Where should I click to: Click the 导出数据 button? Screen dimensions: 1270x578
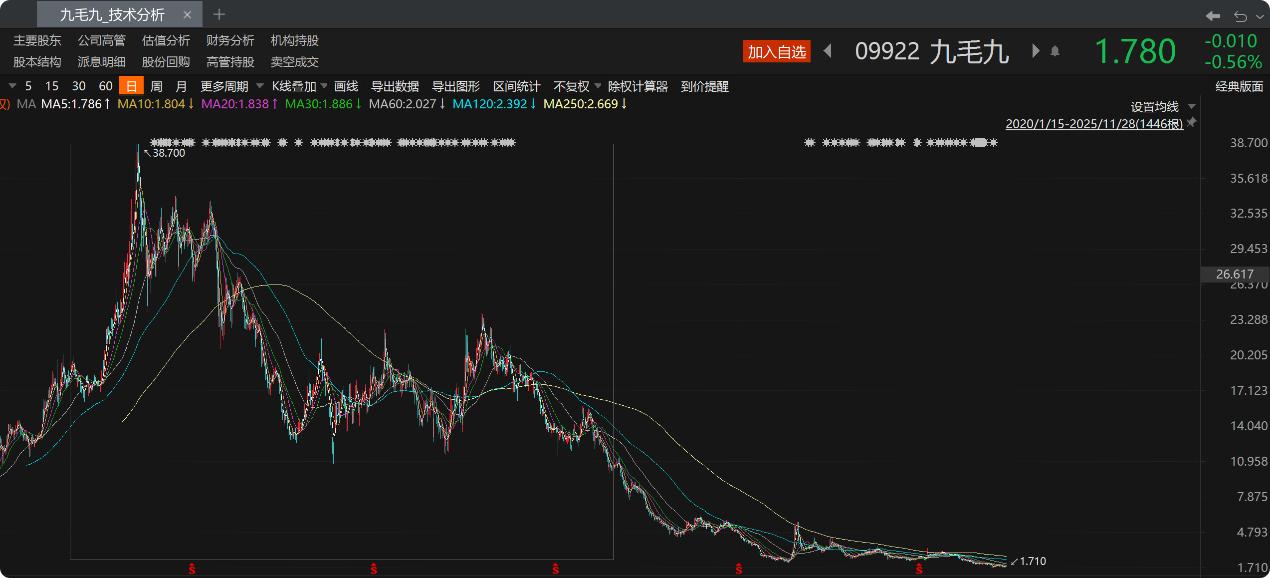pyautogui.click(x=395, y=86)
